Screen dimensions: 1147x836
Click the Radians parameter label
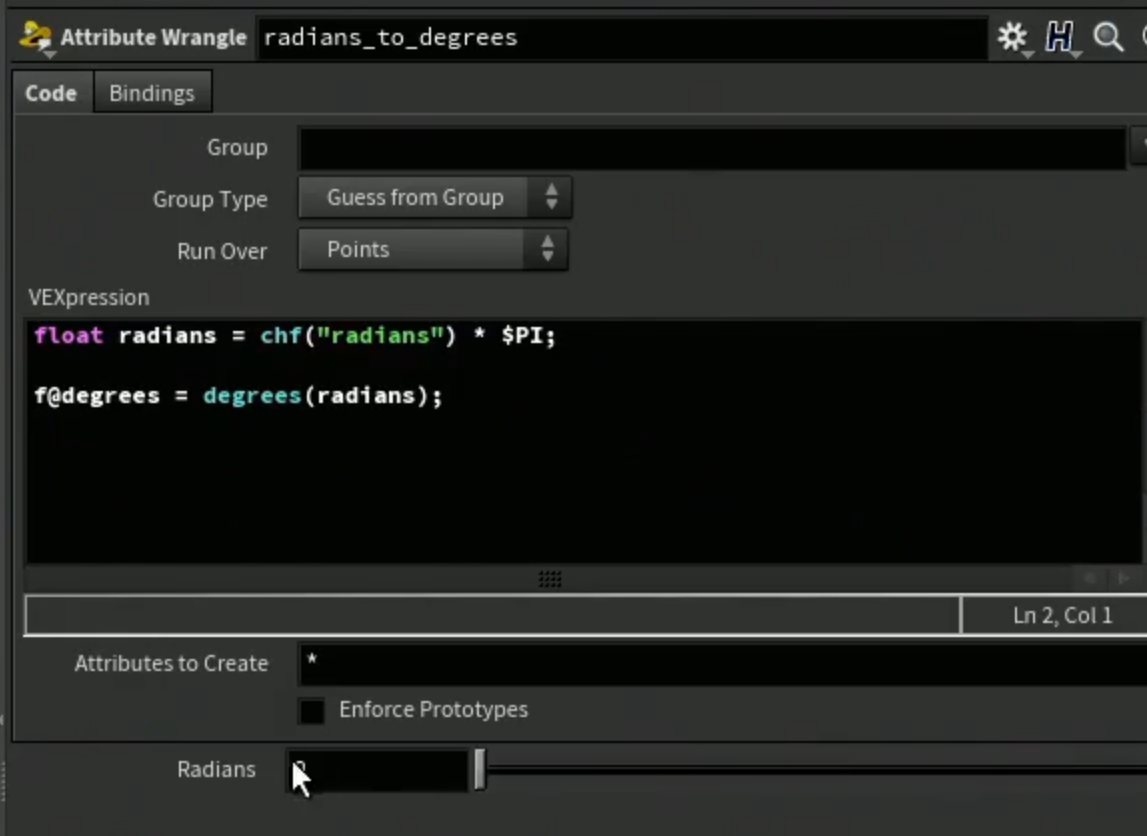coord(217,769)
